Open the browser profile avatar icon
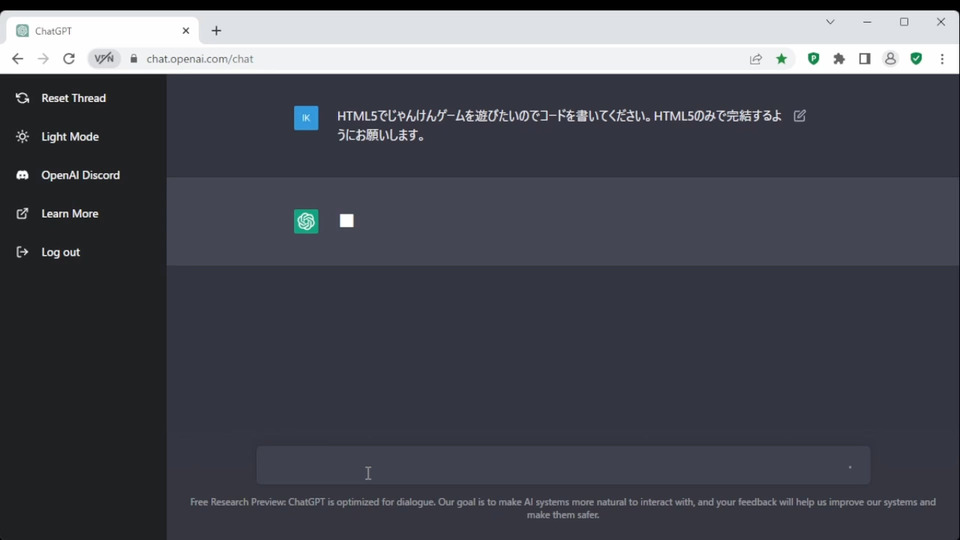The width and height of the screenshot is (960, 540). (890, 59)
